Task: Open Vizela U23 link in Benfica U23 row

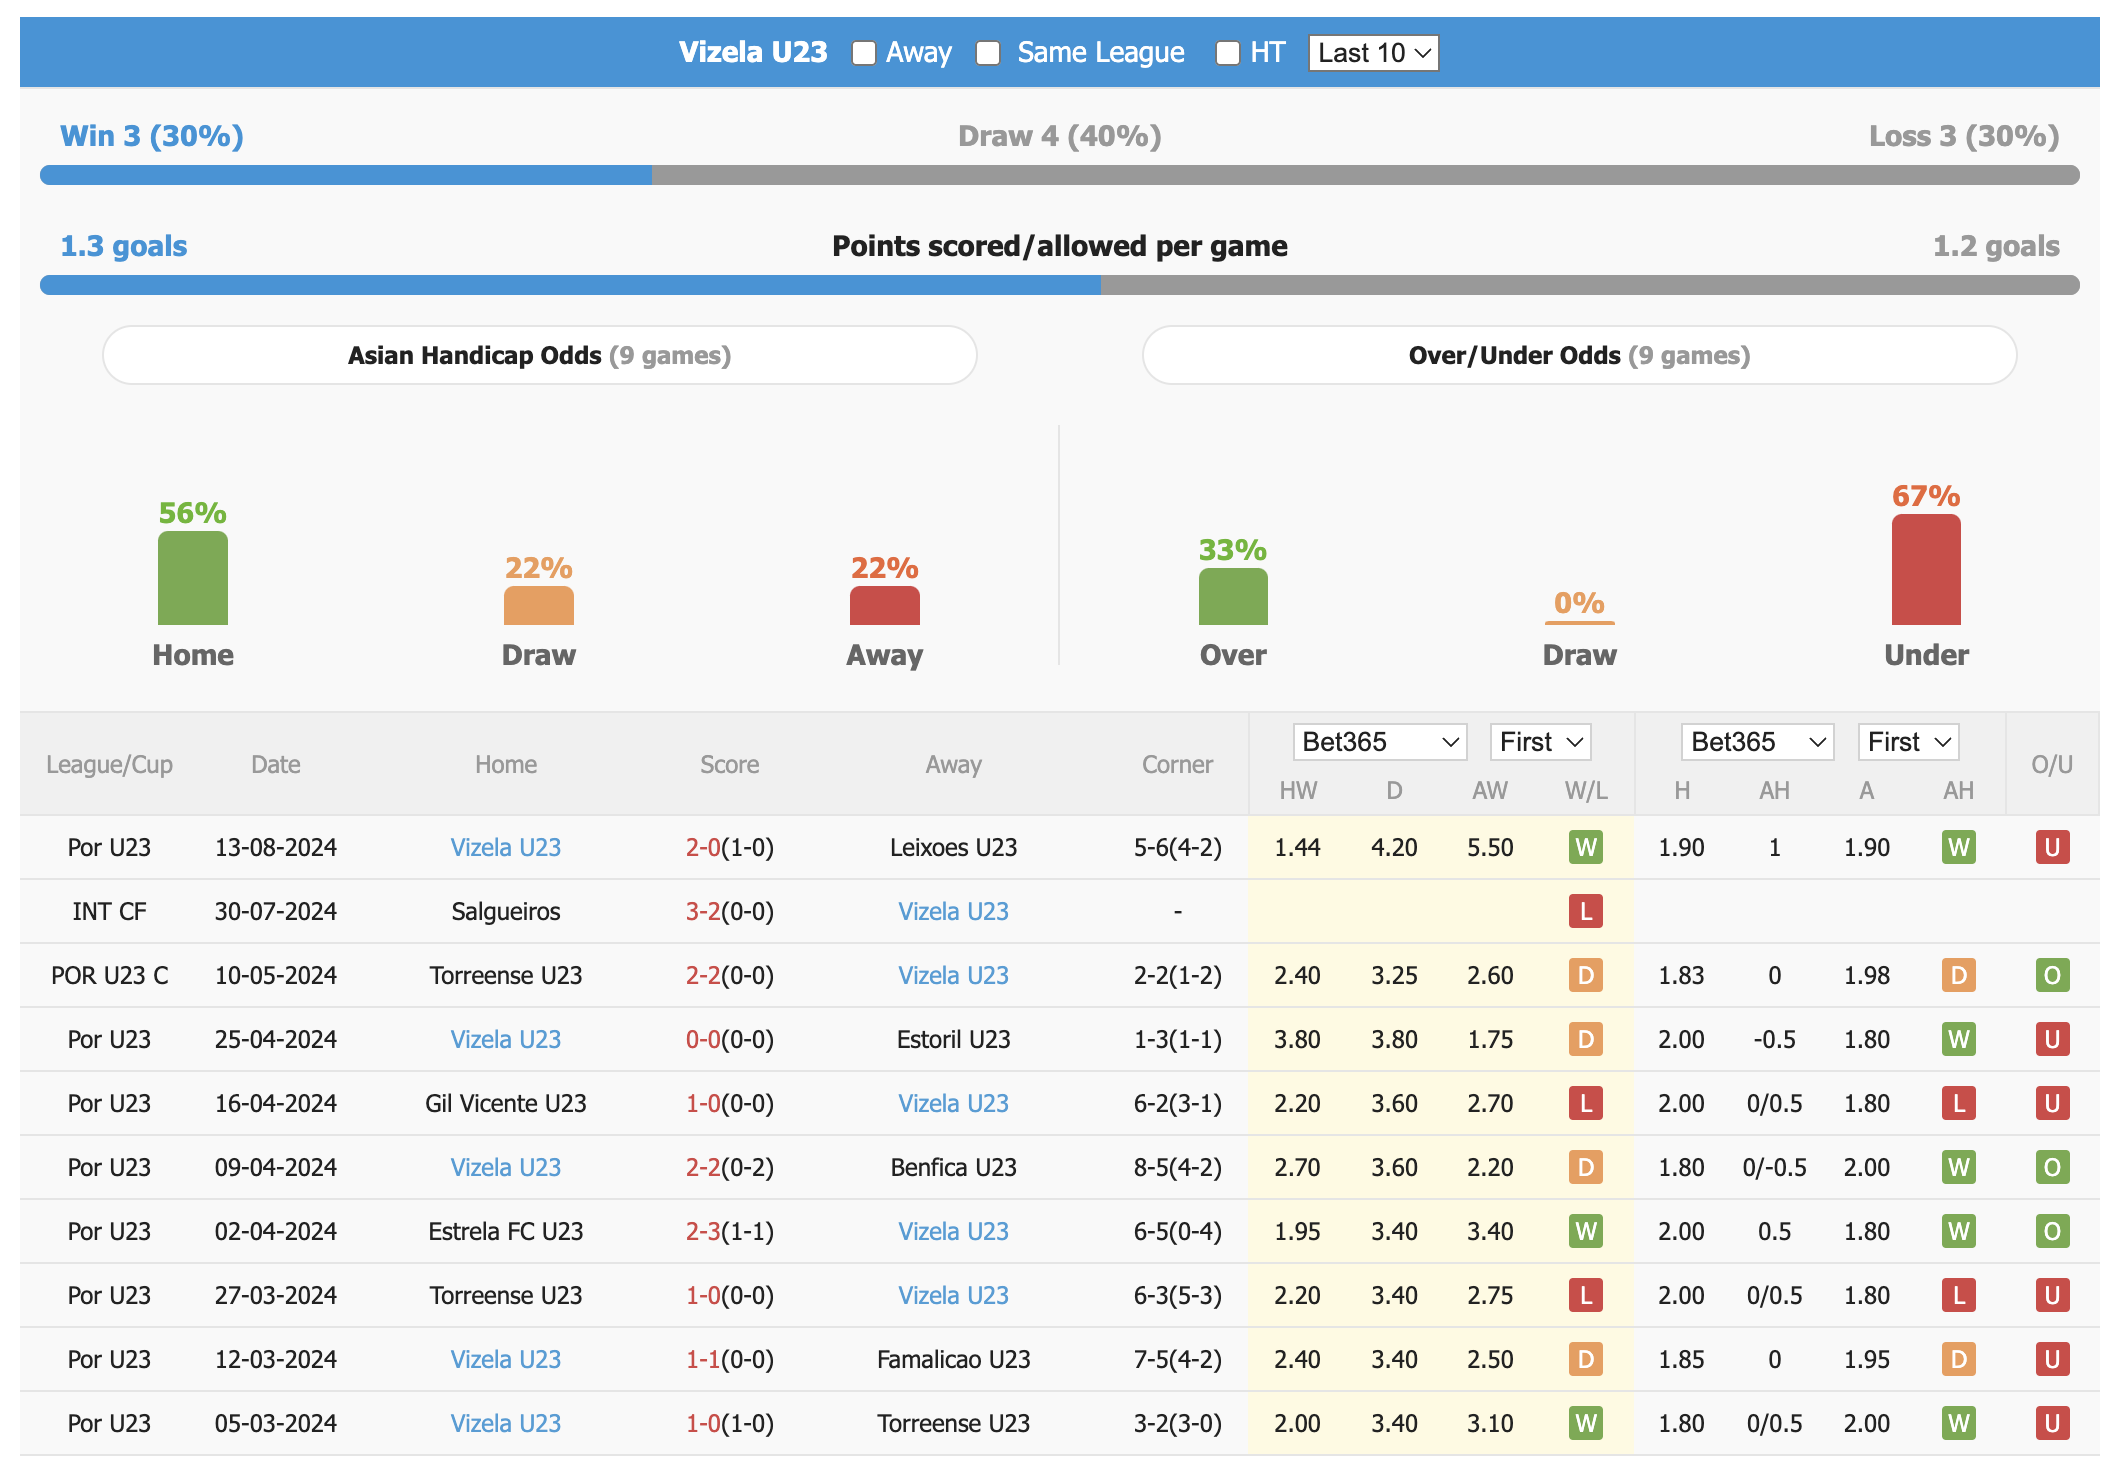Action: point(506,1167)
